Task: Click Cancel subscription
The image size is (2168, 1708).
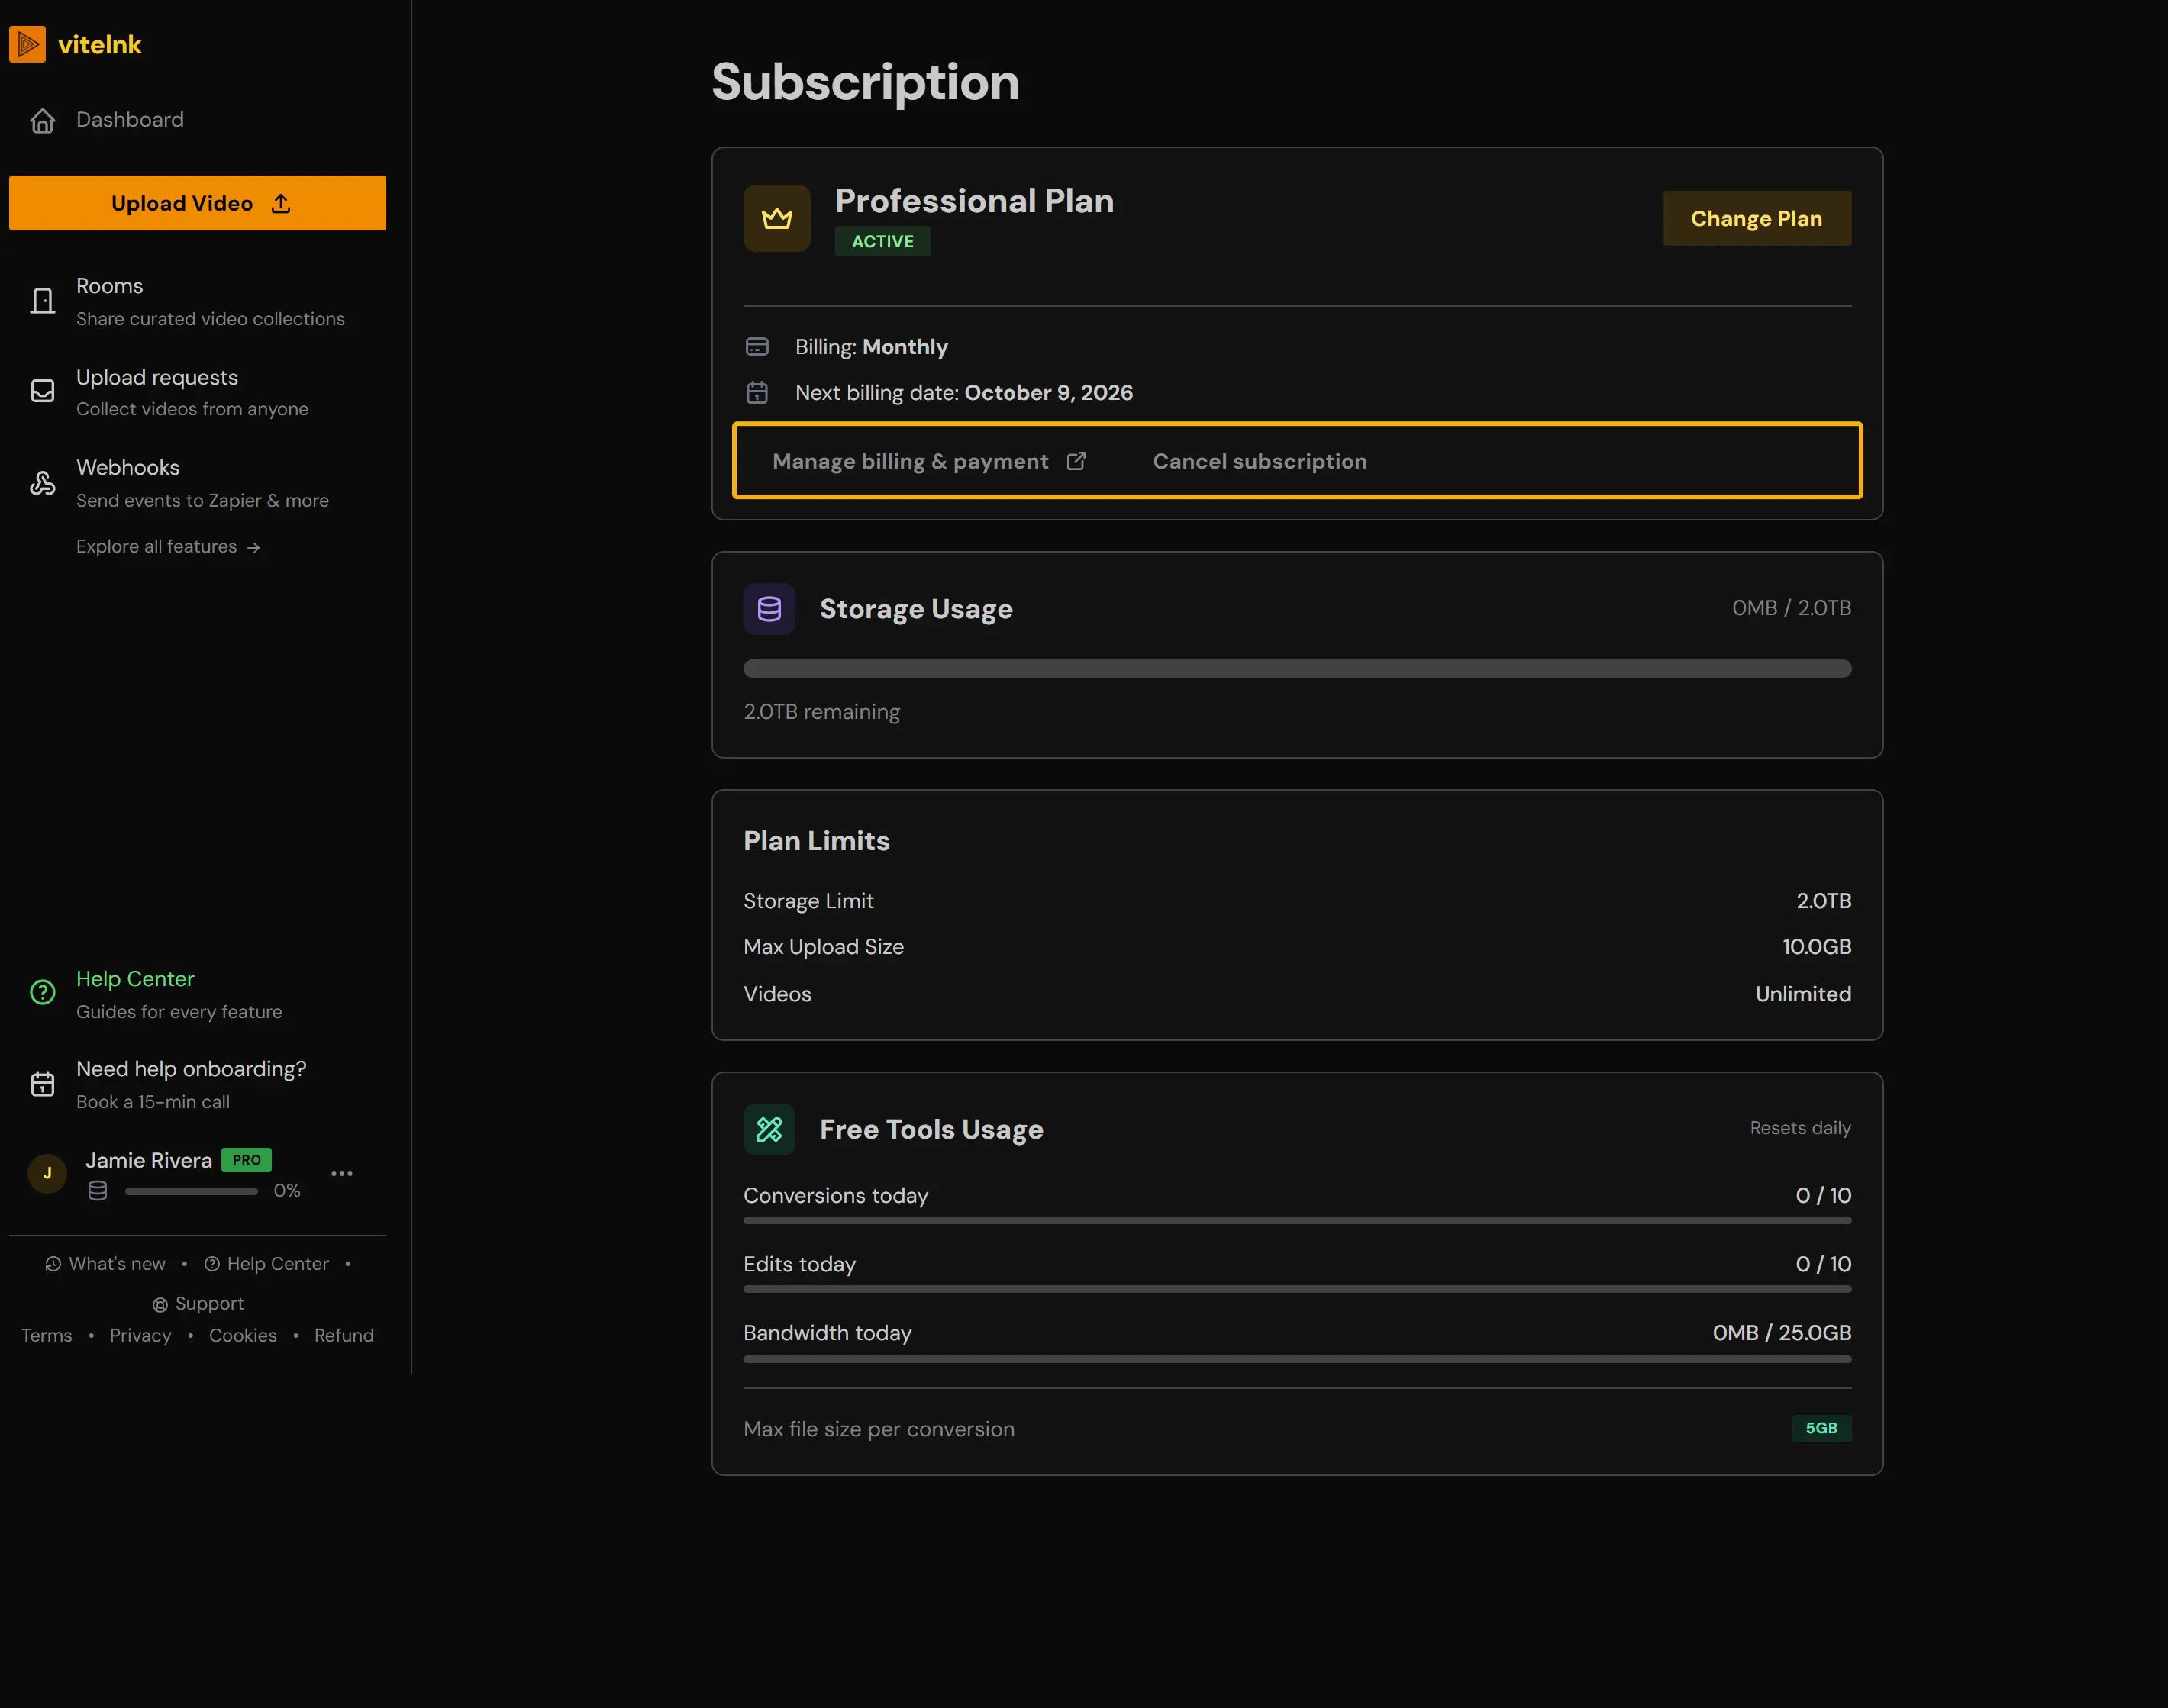Action: click(1259, 461)
